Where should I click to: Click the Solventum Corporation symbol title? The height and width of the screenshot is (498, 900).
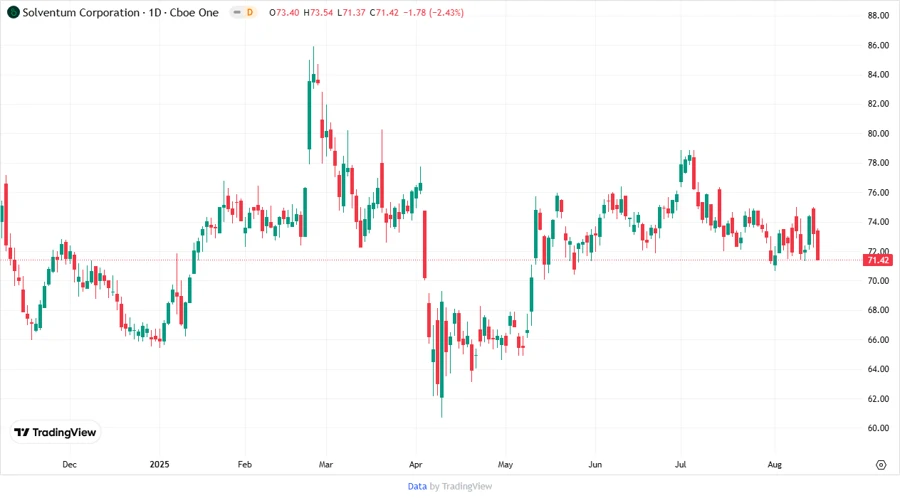coord(121,13)
